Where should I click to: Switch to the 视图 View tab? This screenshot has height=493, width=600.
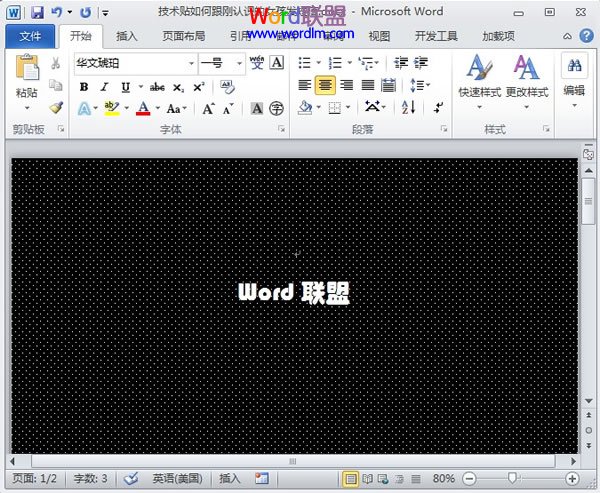(379, 36)
